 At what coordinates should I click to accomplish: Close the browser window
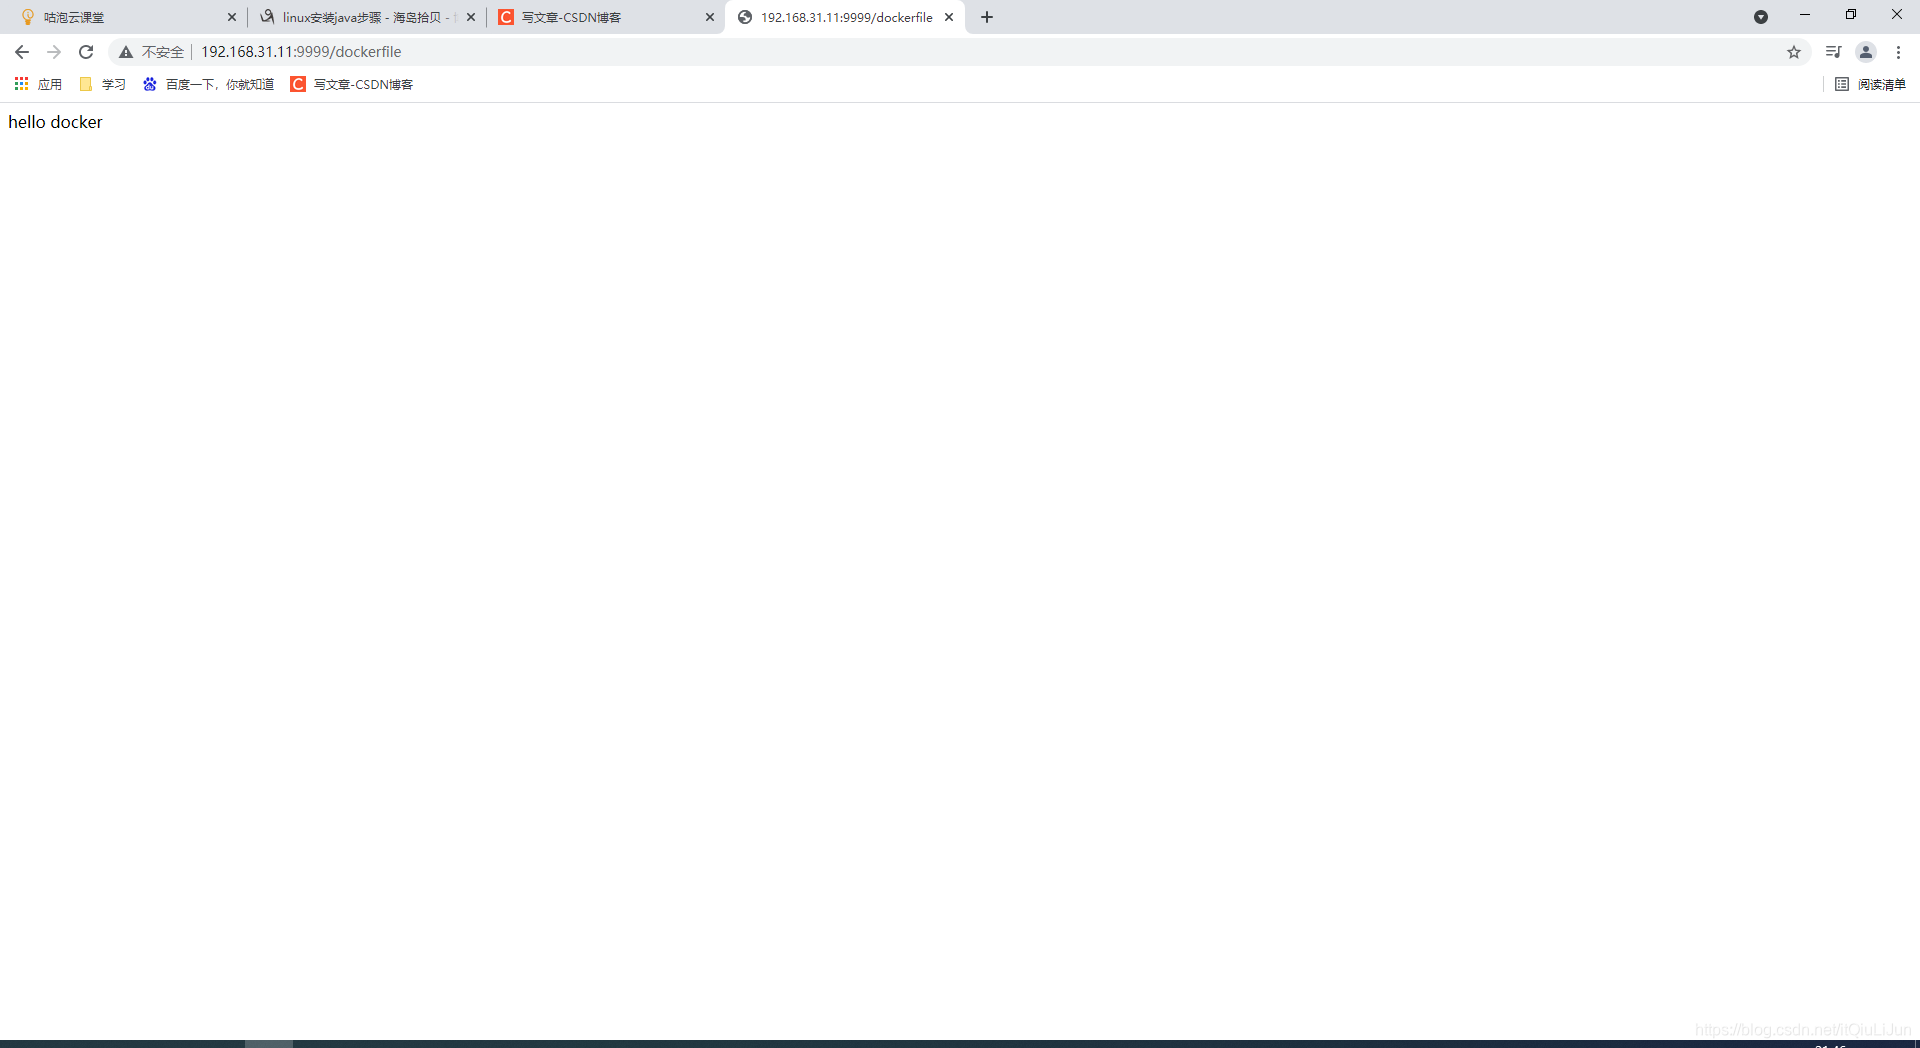coord(1897,15)
